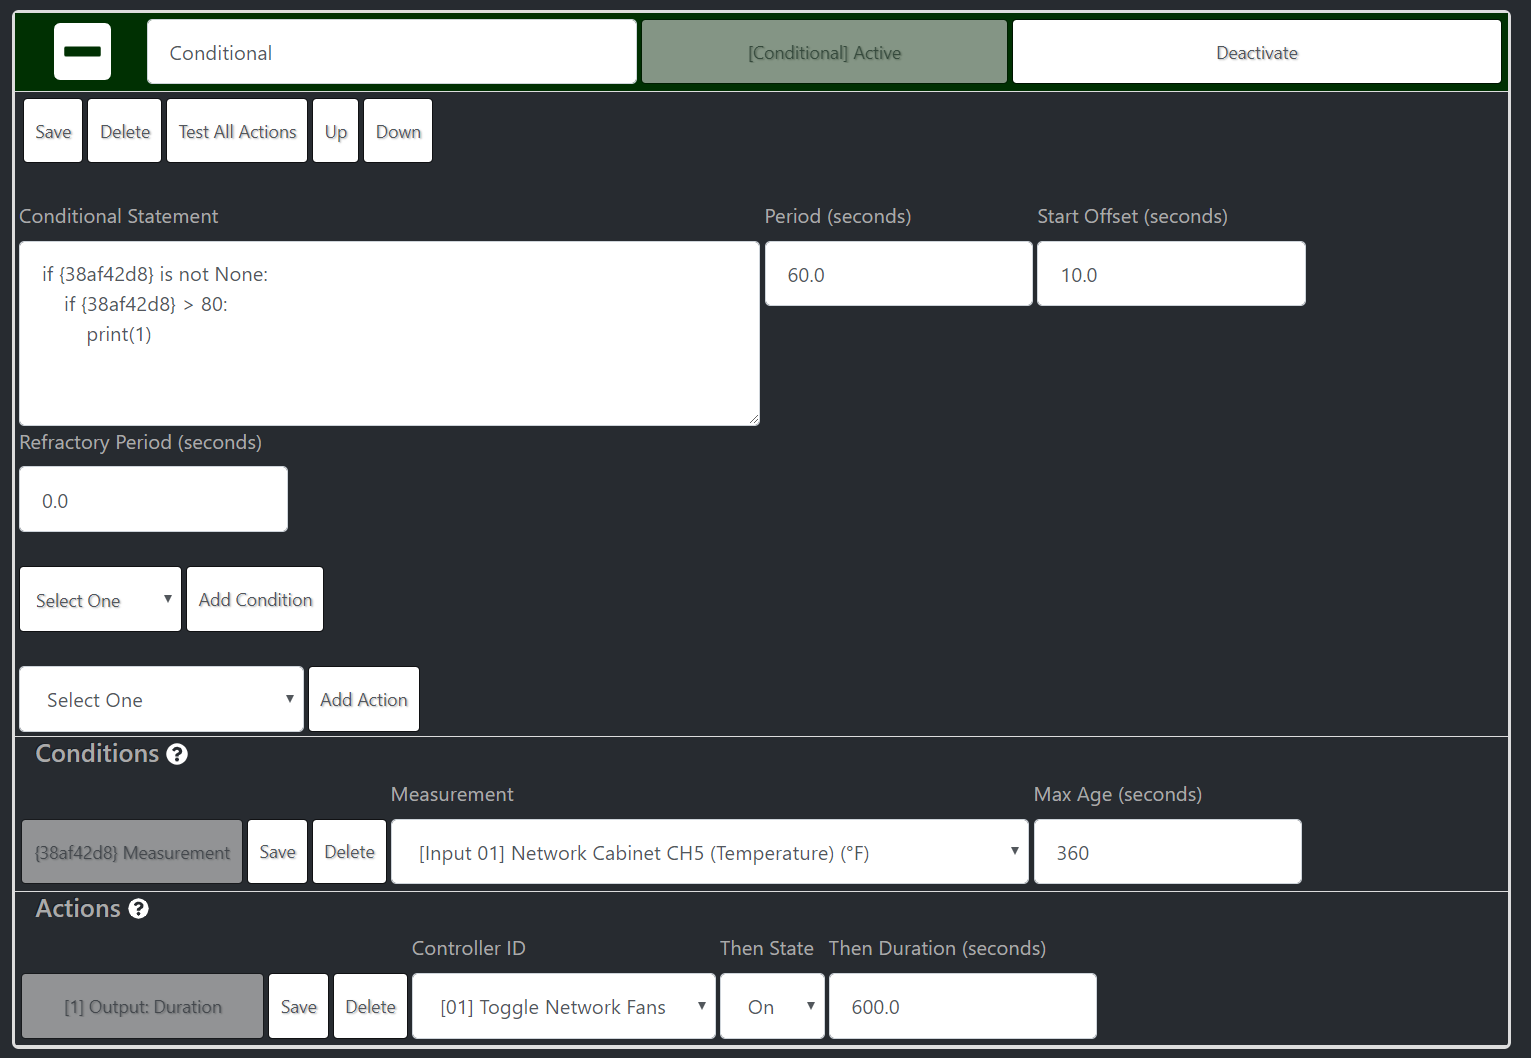Collapse the Conditional panel with minus icon
This screenshot has width=1531, height=1058.
pos(82,52)
